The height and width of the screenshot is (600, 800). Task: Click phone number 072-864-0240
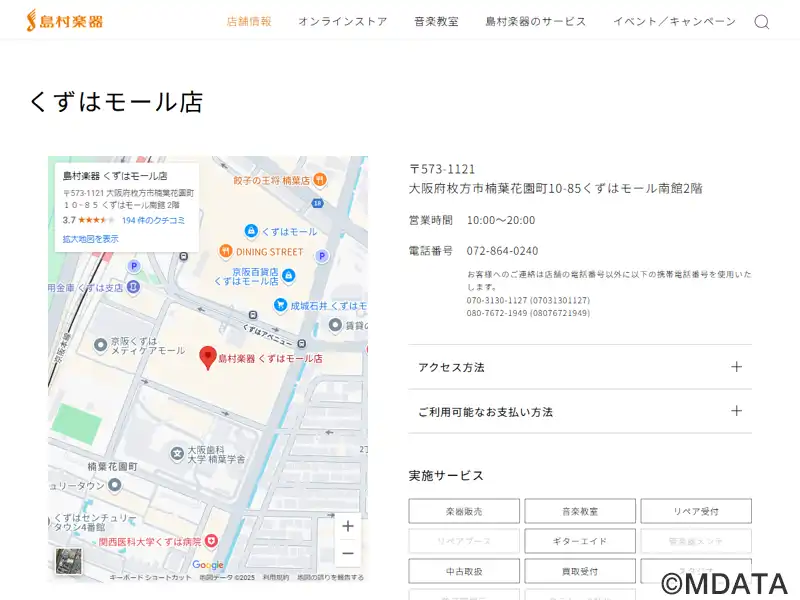[x=502, y=251]
